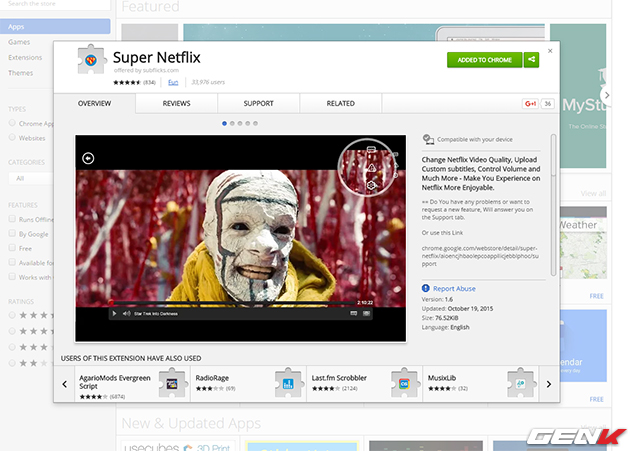
Task: Click the Report Abuse link
Action: [x=454, y=289]
